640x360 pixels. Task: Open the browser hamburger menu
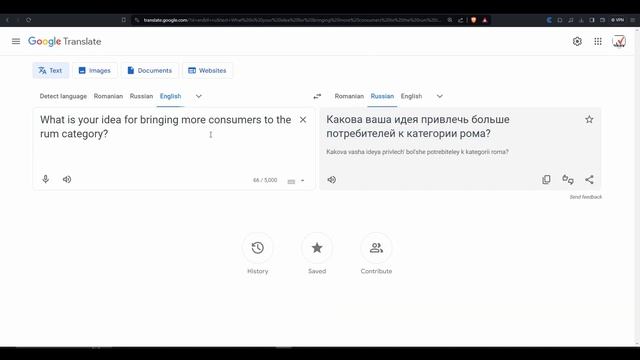(633, 20)
